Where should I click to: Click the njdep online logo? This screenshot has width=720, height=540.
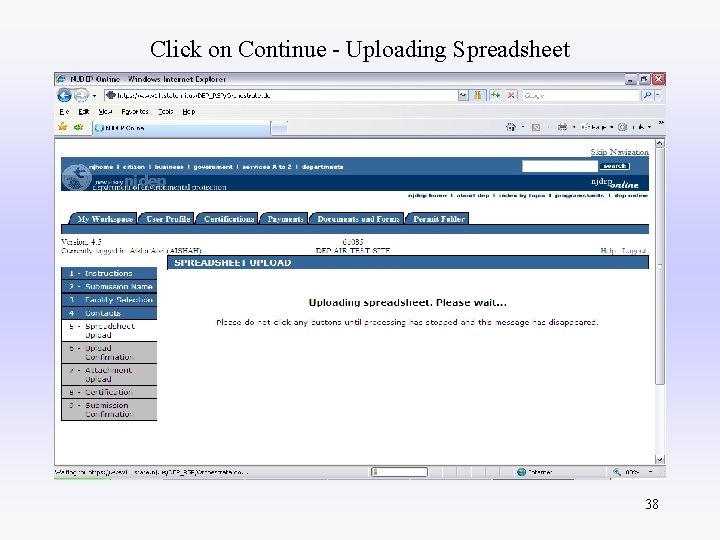615,183
